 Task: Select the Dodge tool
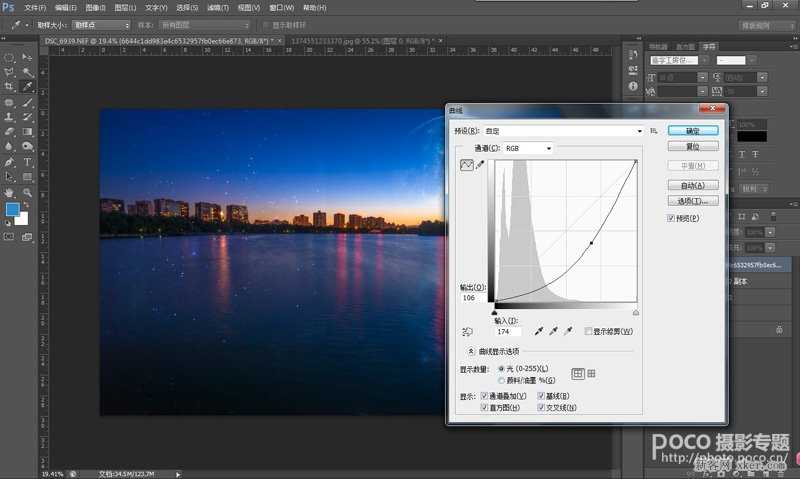[x=27, y=146]
